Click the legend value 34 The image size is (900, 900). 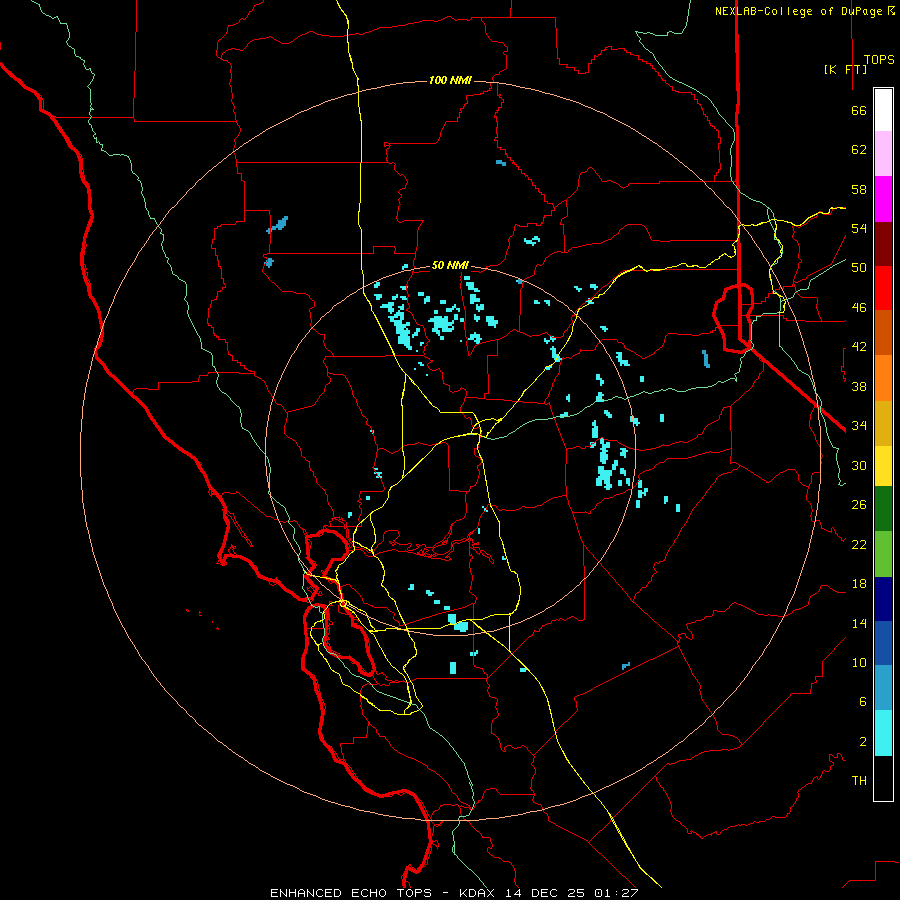coord(859,426)
